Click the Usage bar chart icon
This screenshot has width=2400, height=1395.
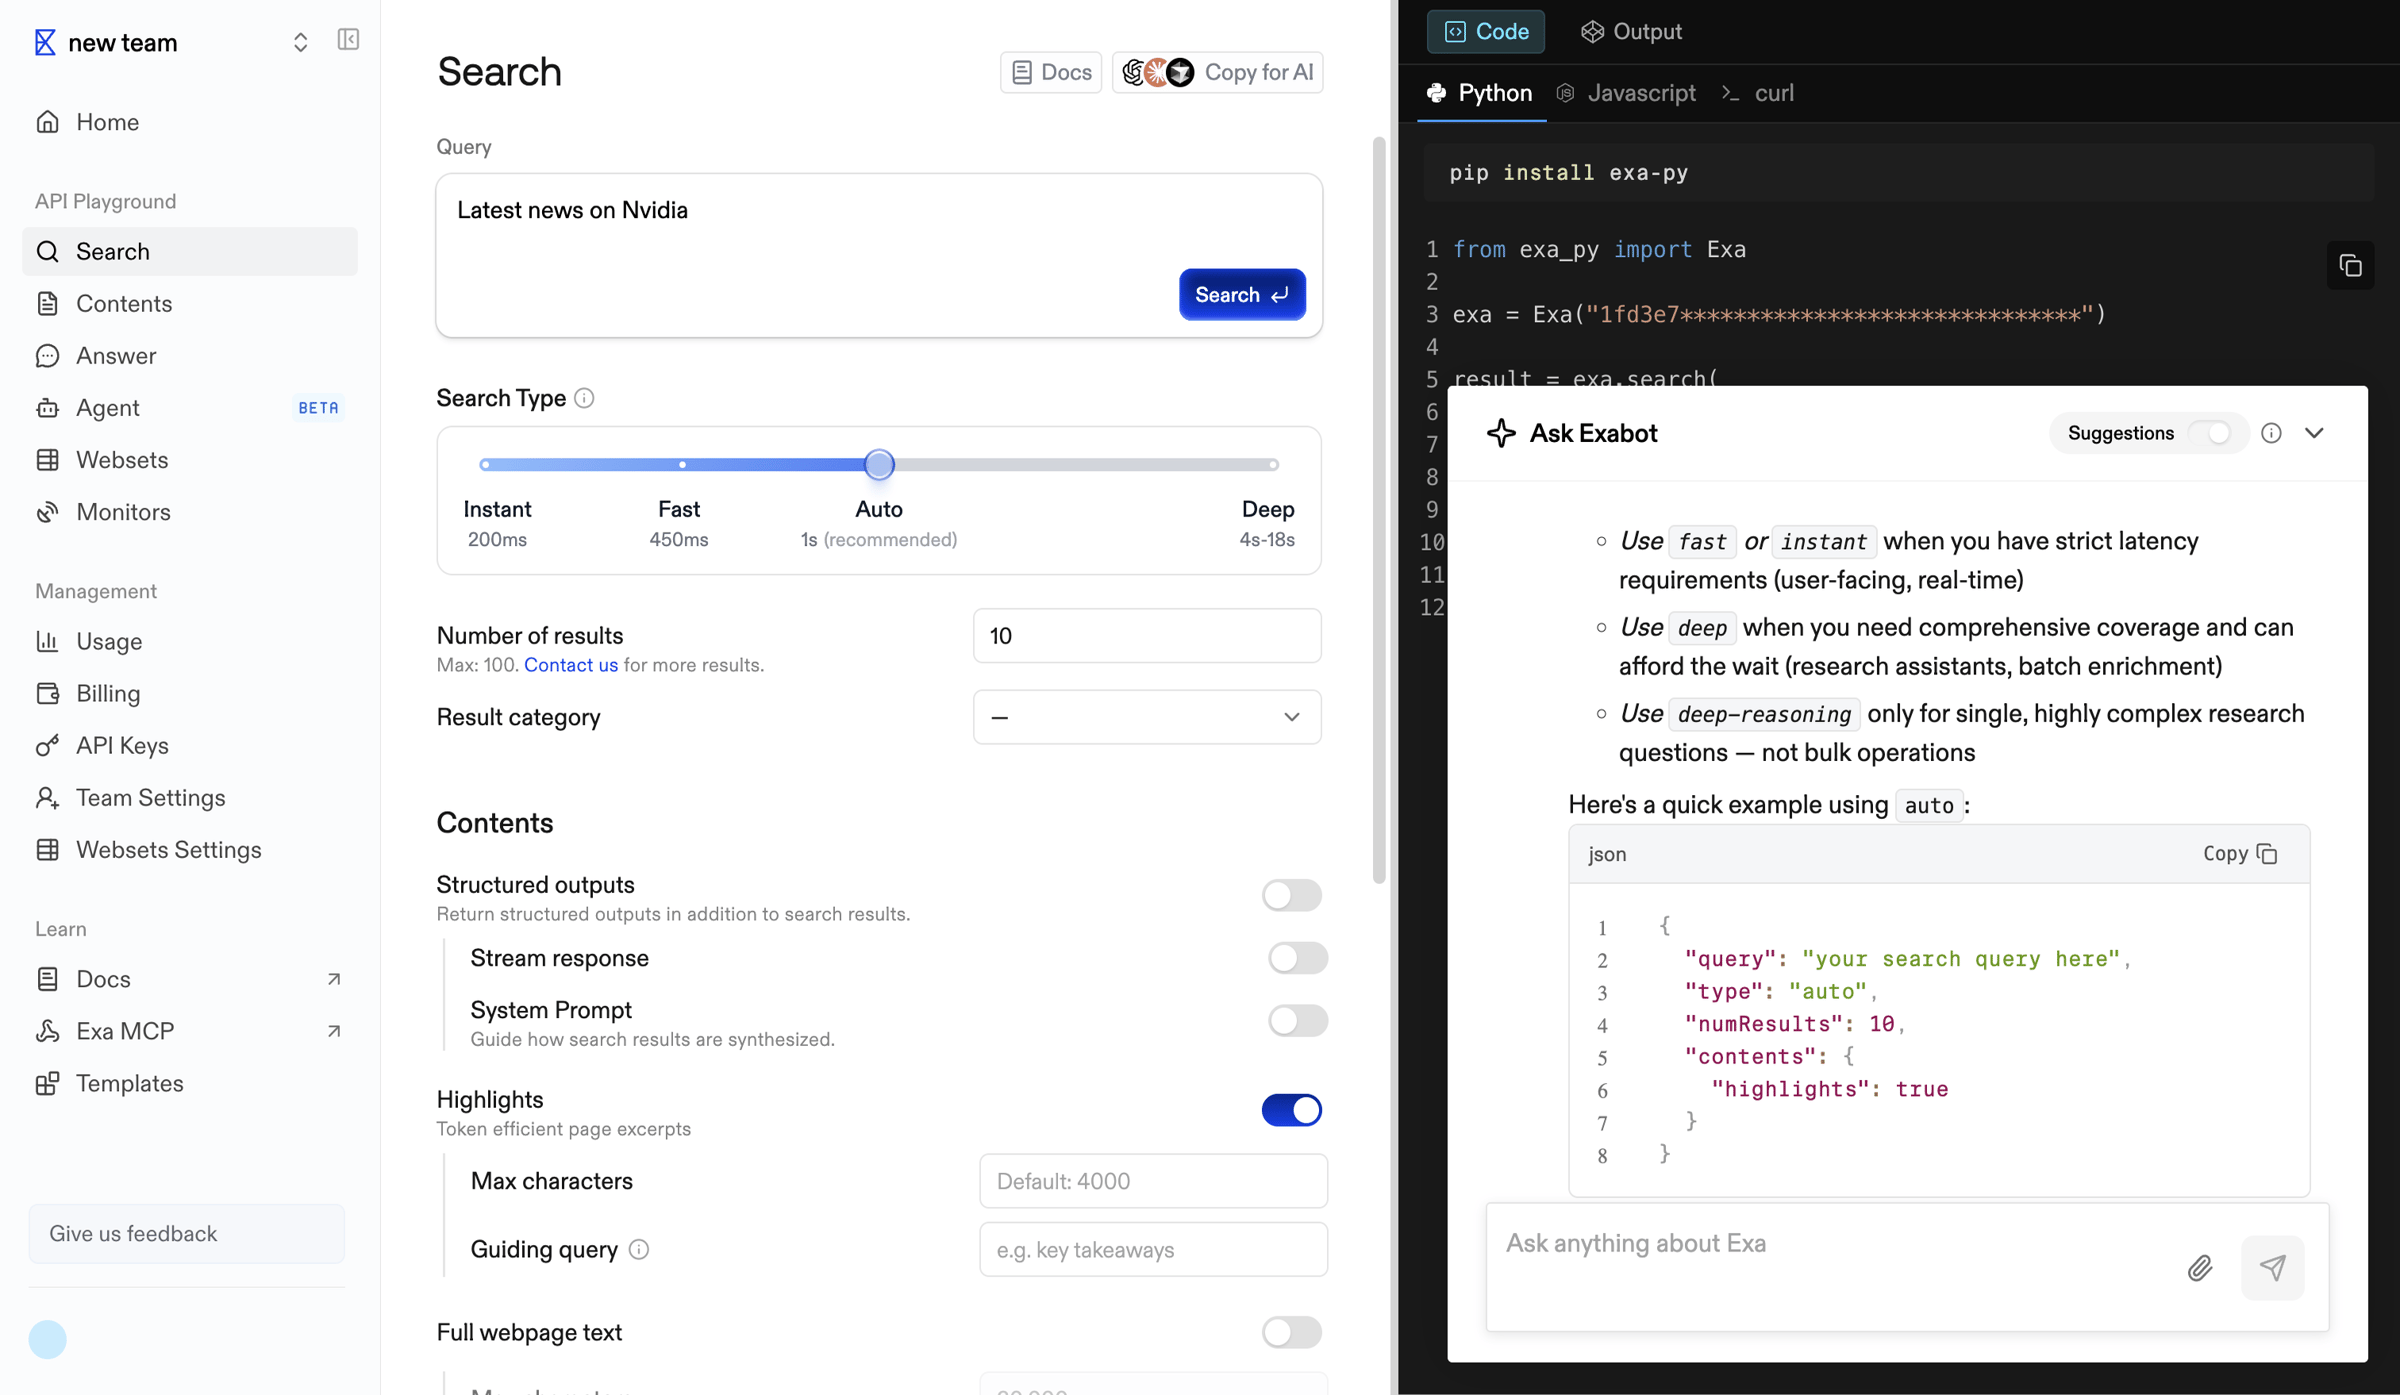coord(47,641)
